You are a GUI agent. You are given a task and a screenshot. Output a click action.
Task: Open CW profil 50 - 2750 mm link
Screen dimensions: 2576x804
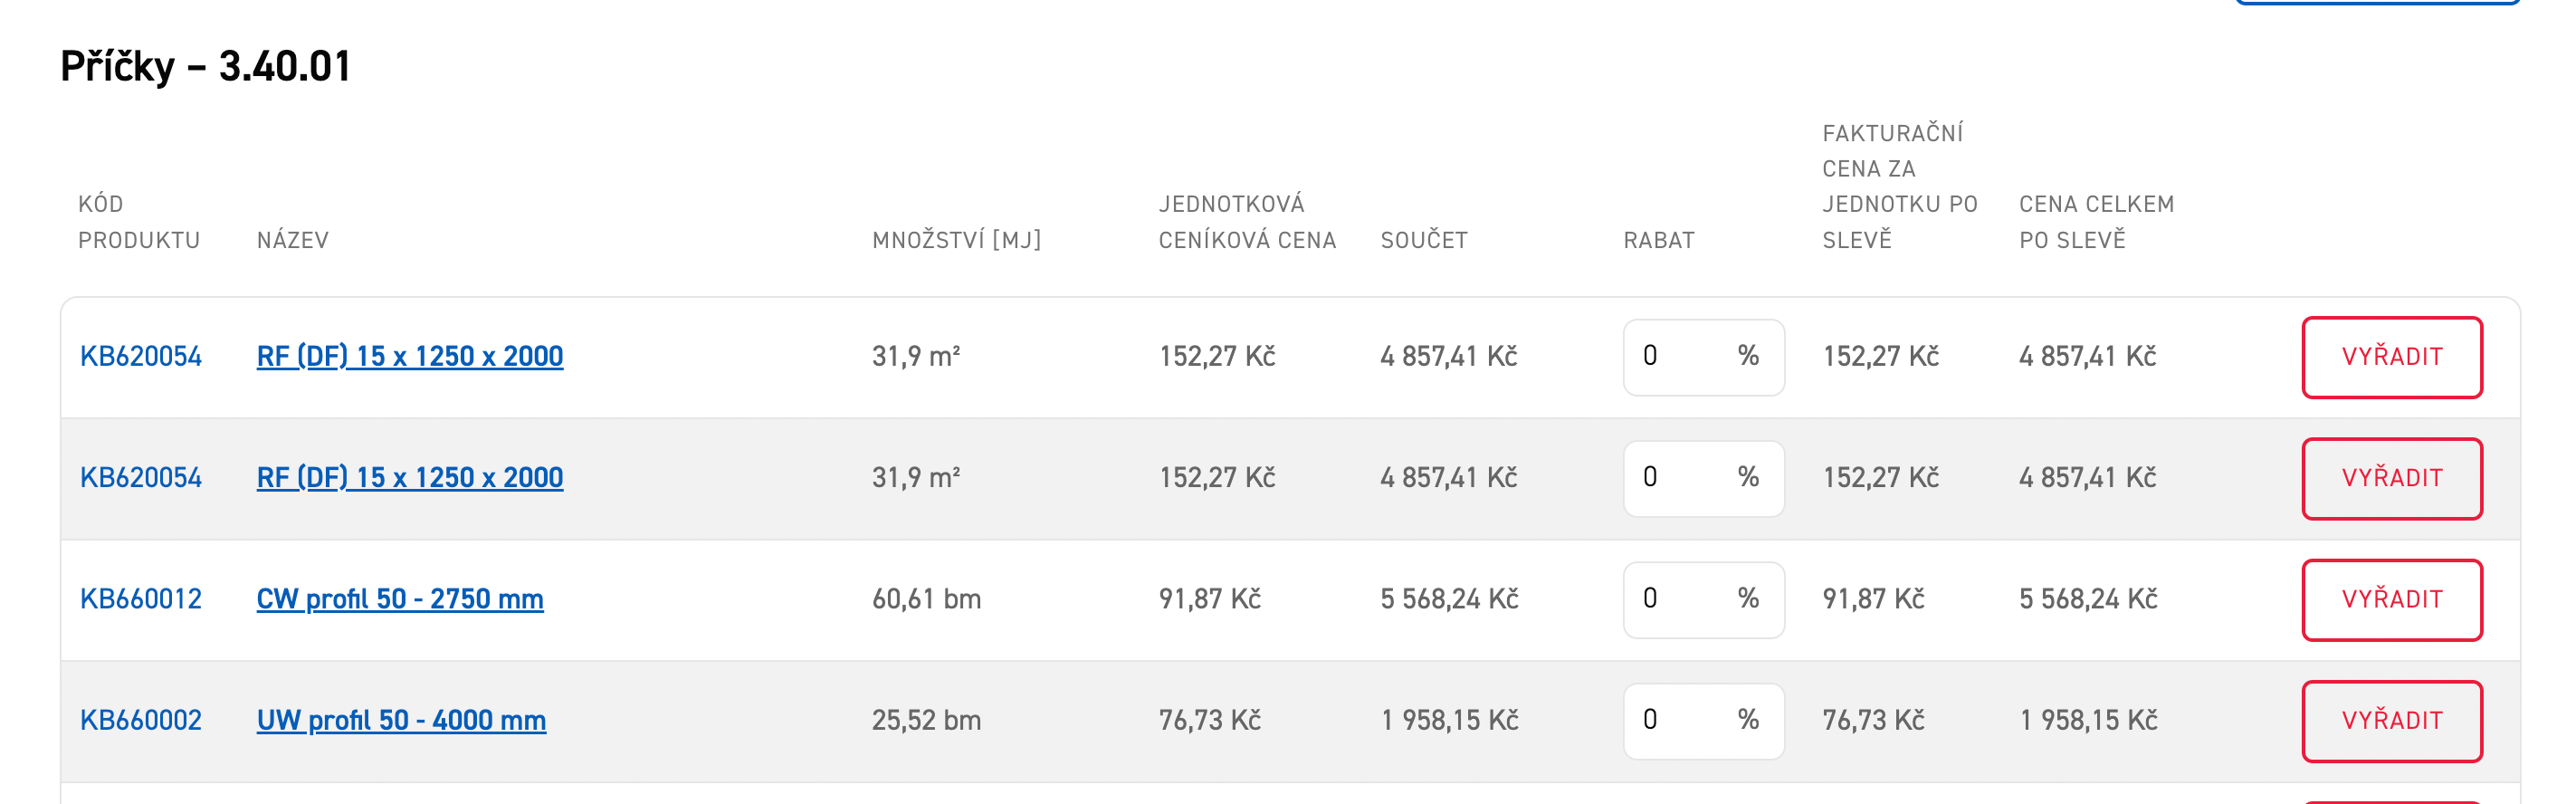tap(400, 599)
